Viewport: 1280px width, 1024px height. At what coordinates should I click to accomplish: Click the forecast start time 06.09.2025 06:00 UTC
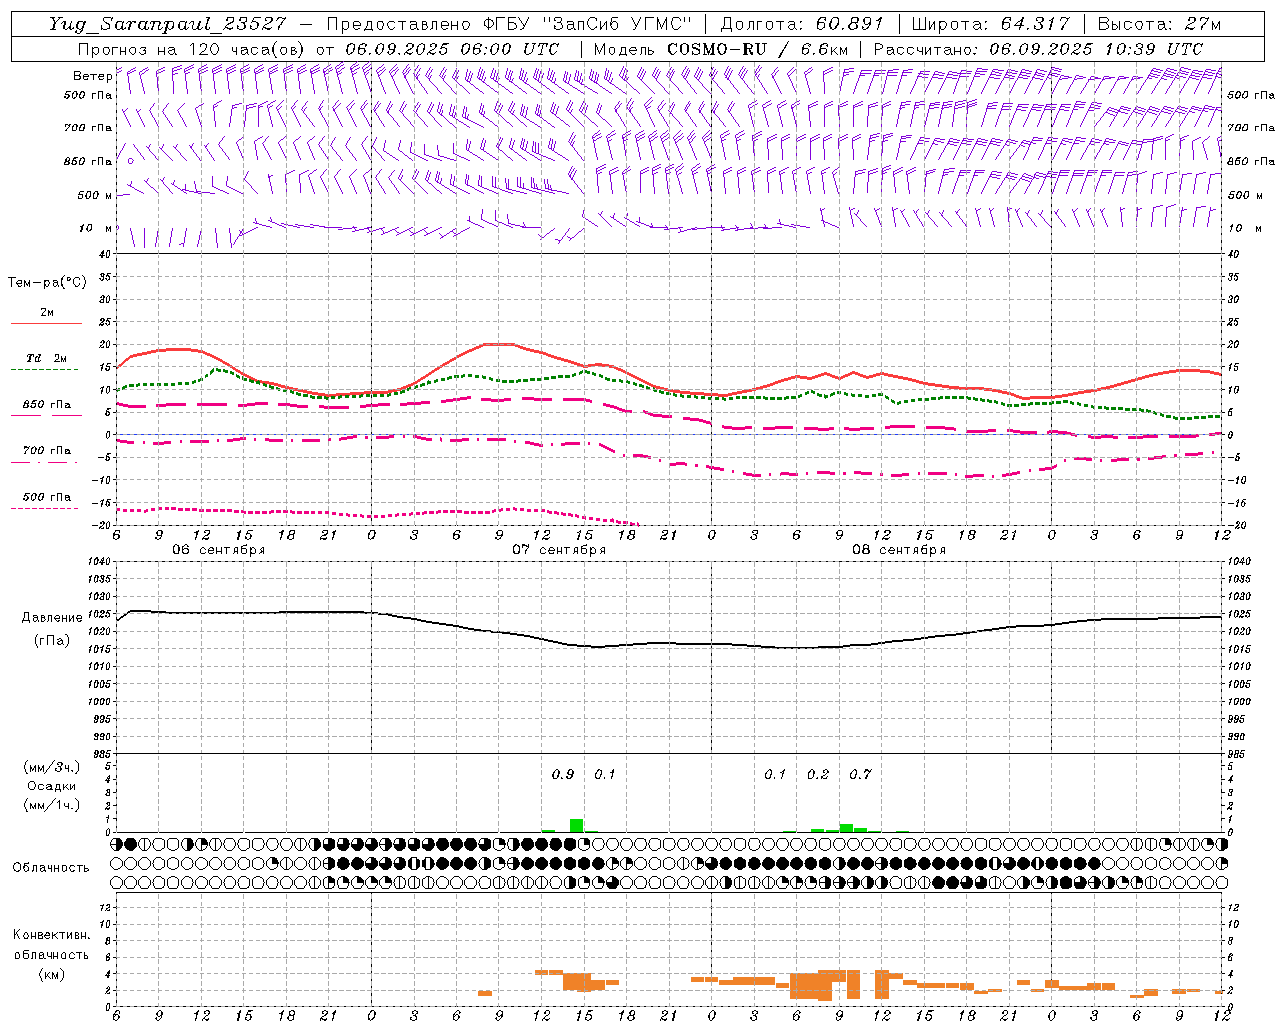pos(452,49)
